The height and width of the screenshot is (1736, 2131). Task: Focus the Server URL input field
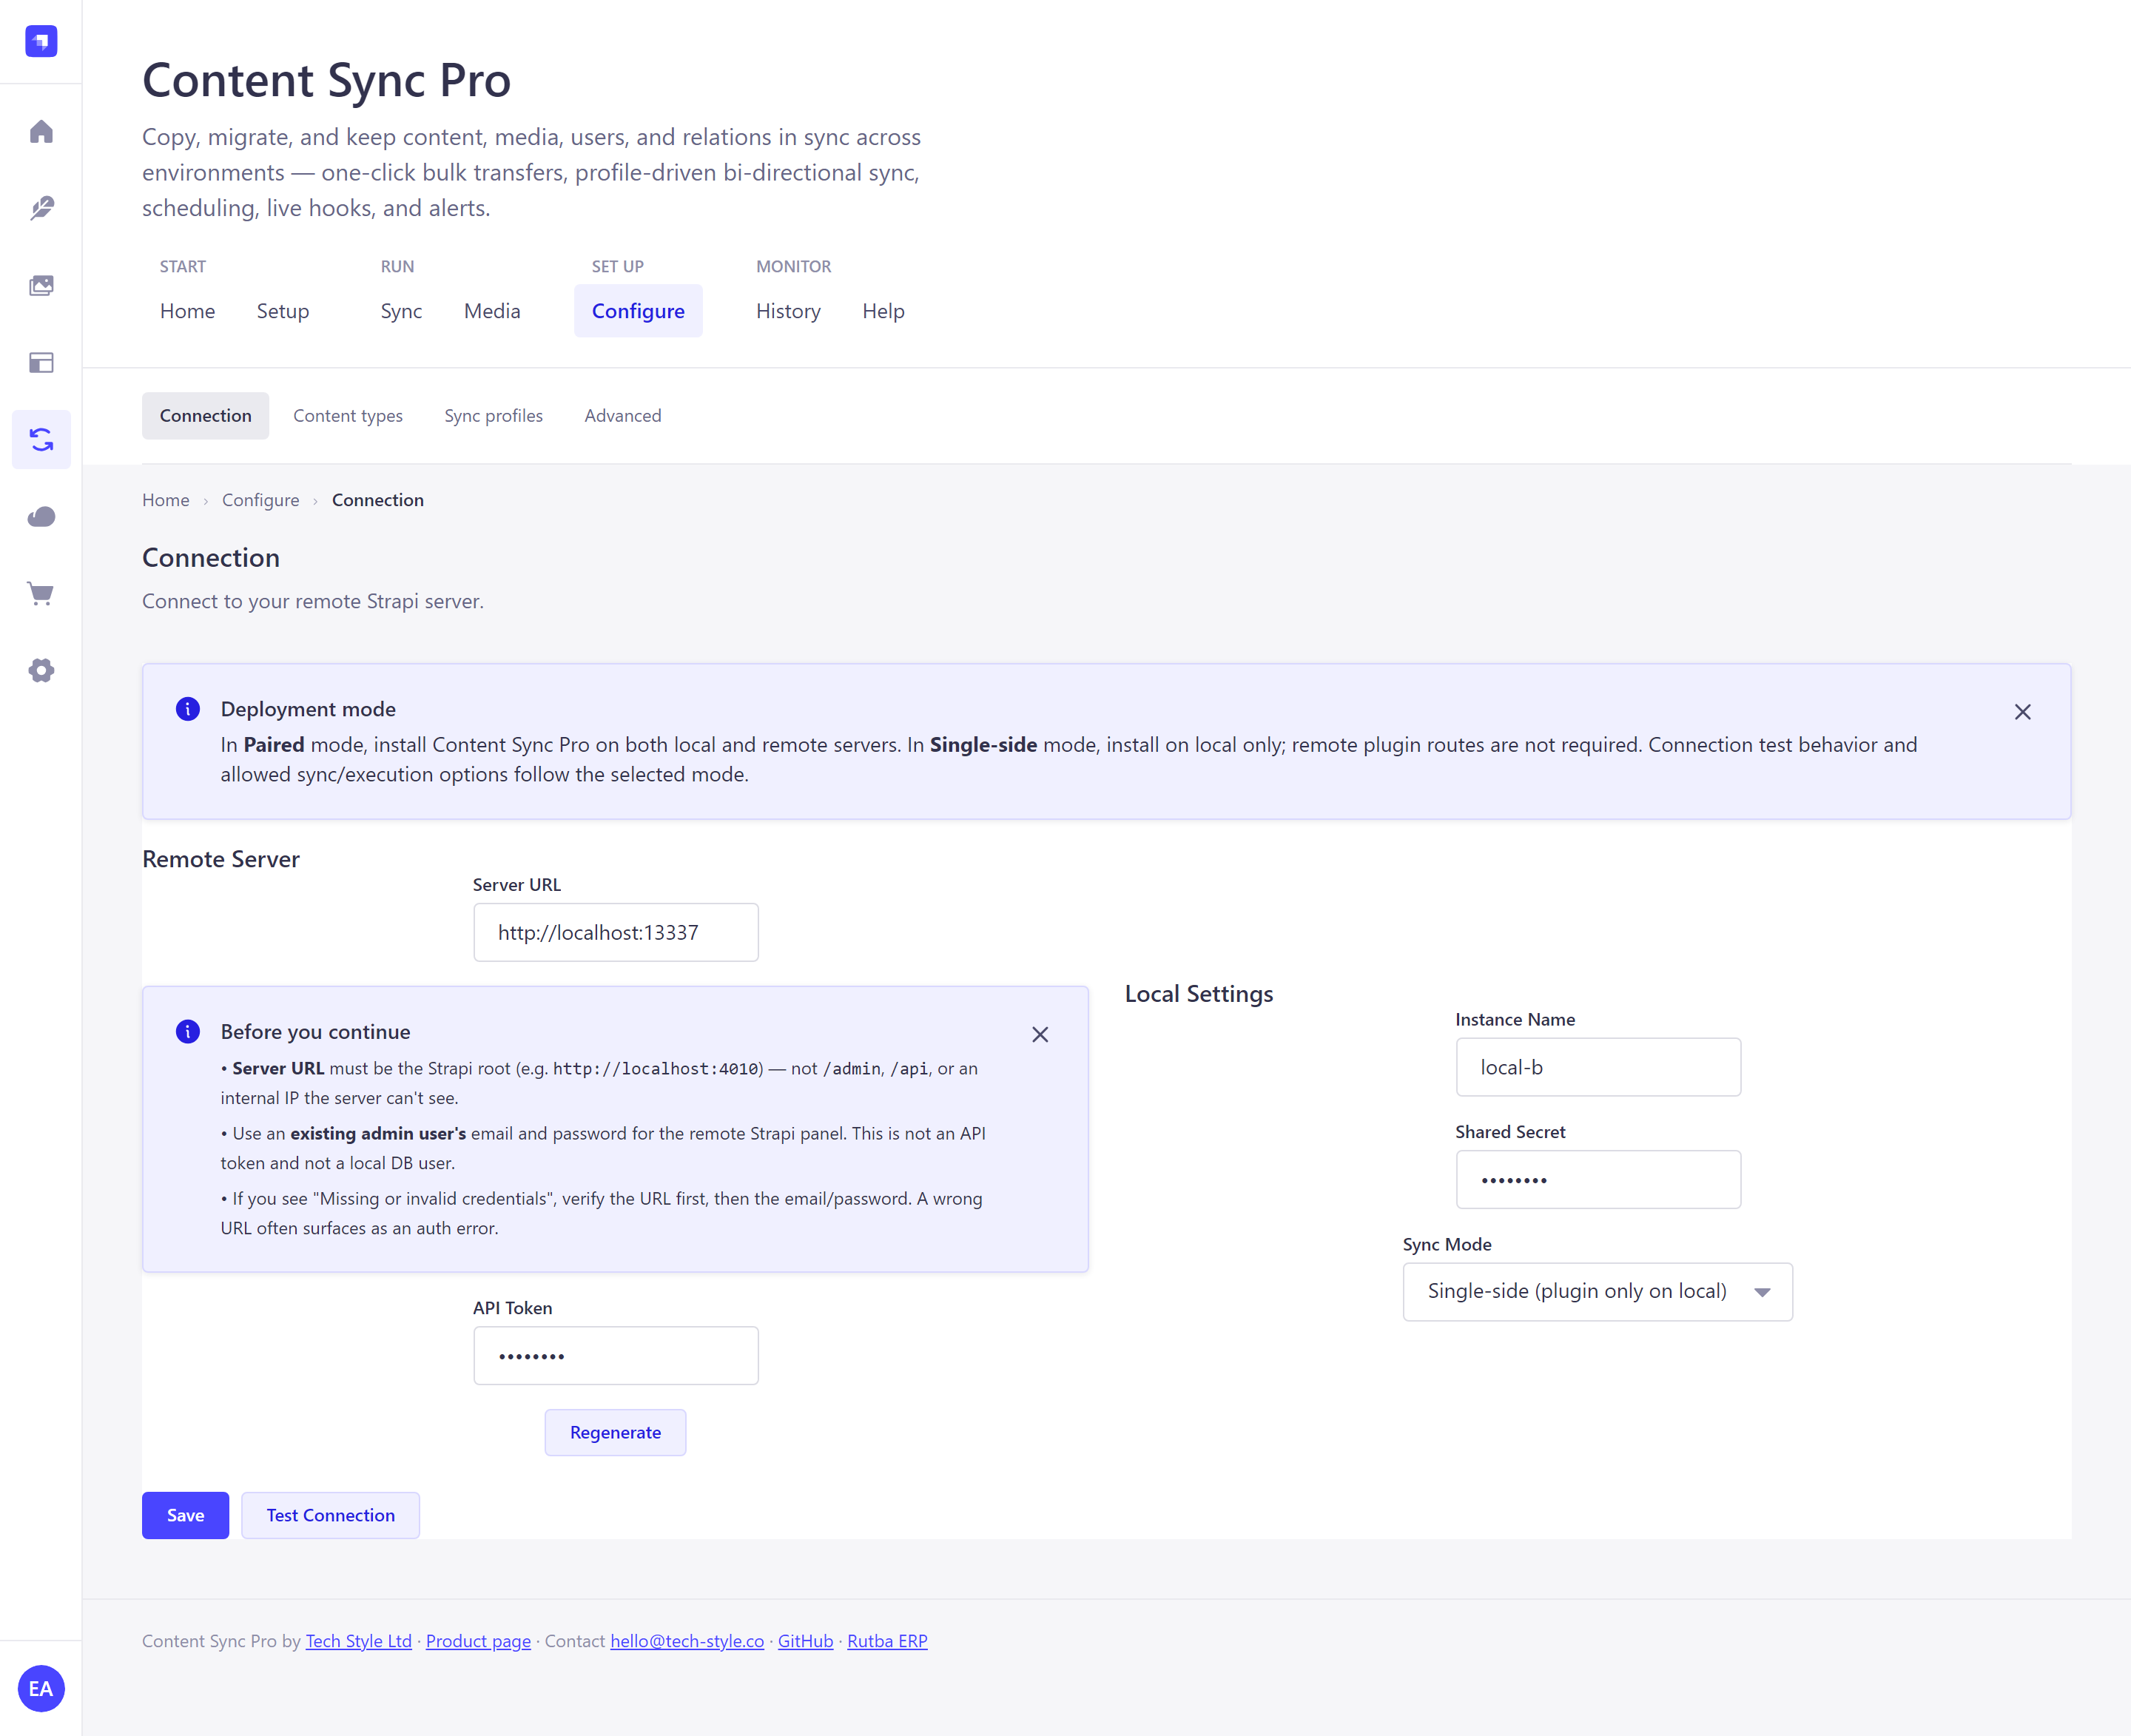(615, 932)
